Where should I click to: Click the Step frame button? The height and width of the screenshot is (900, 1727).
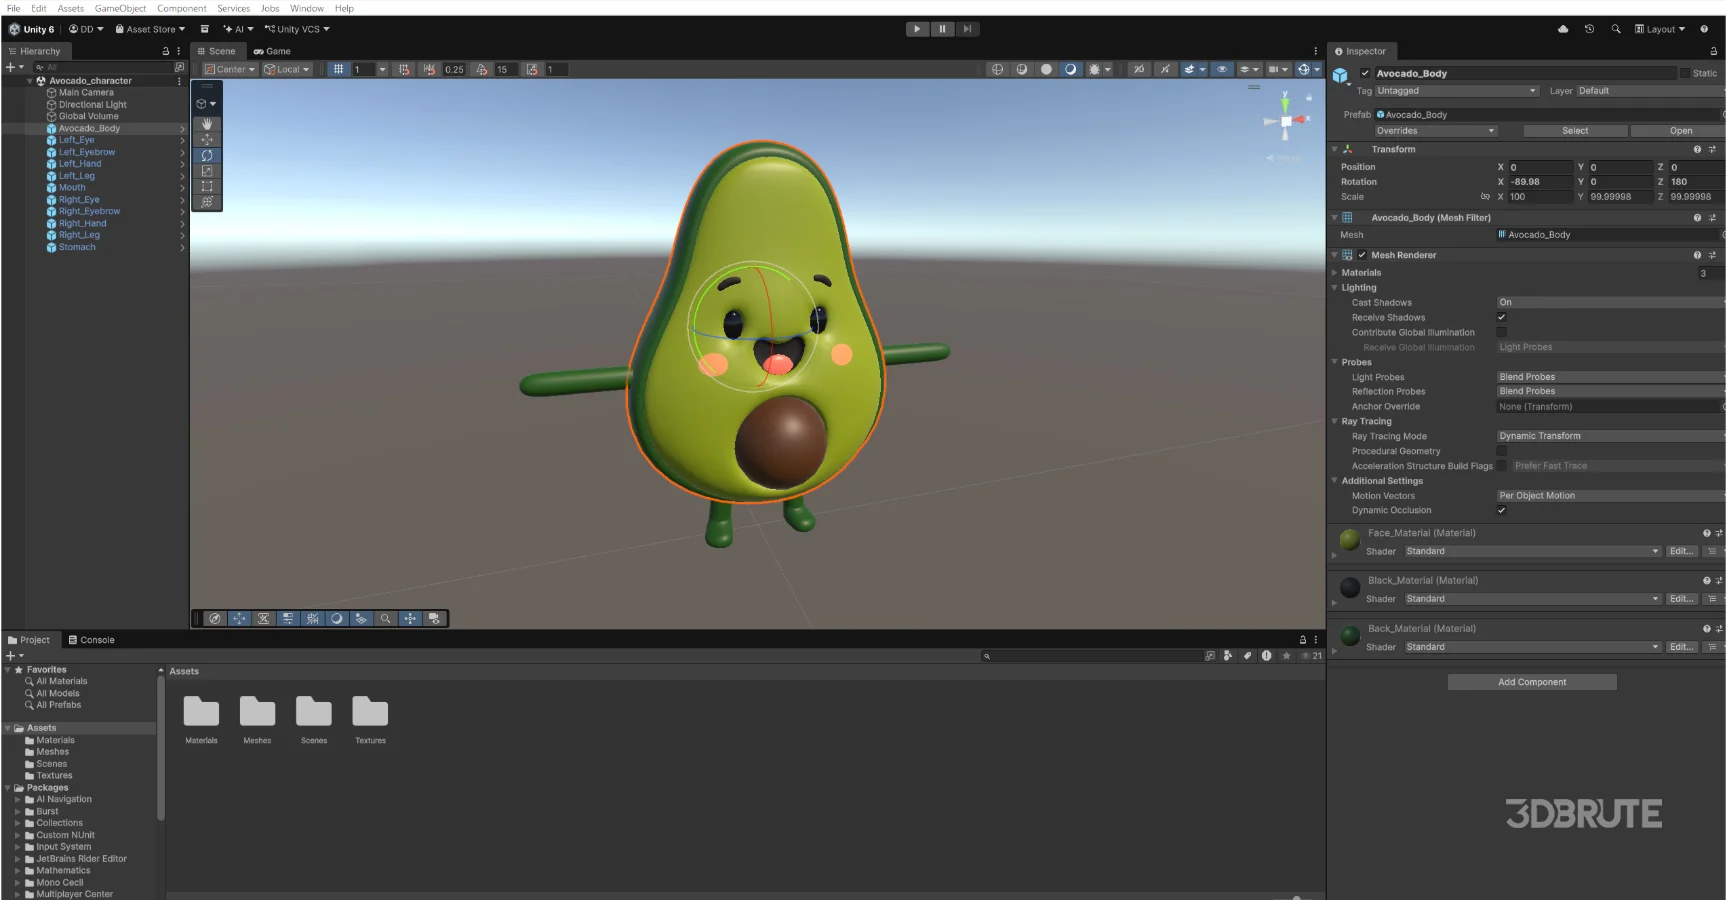click(x=967, y=29)
